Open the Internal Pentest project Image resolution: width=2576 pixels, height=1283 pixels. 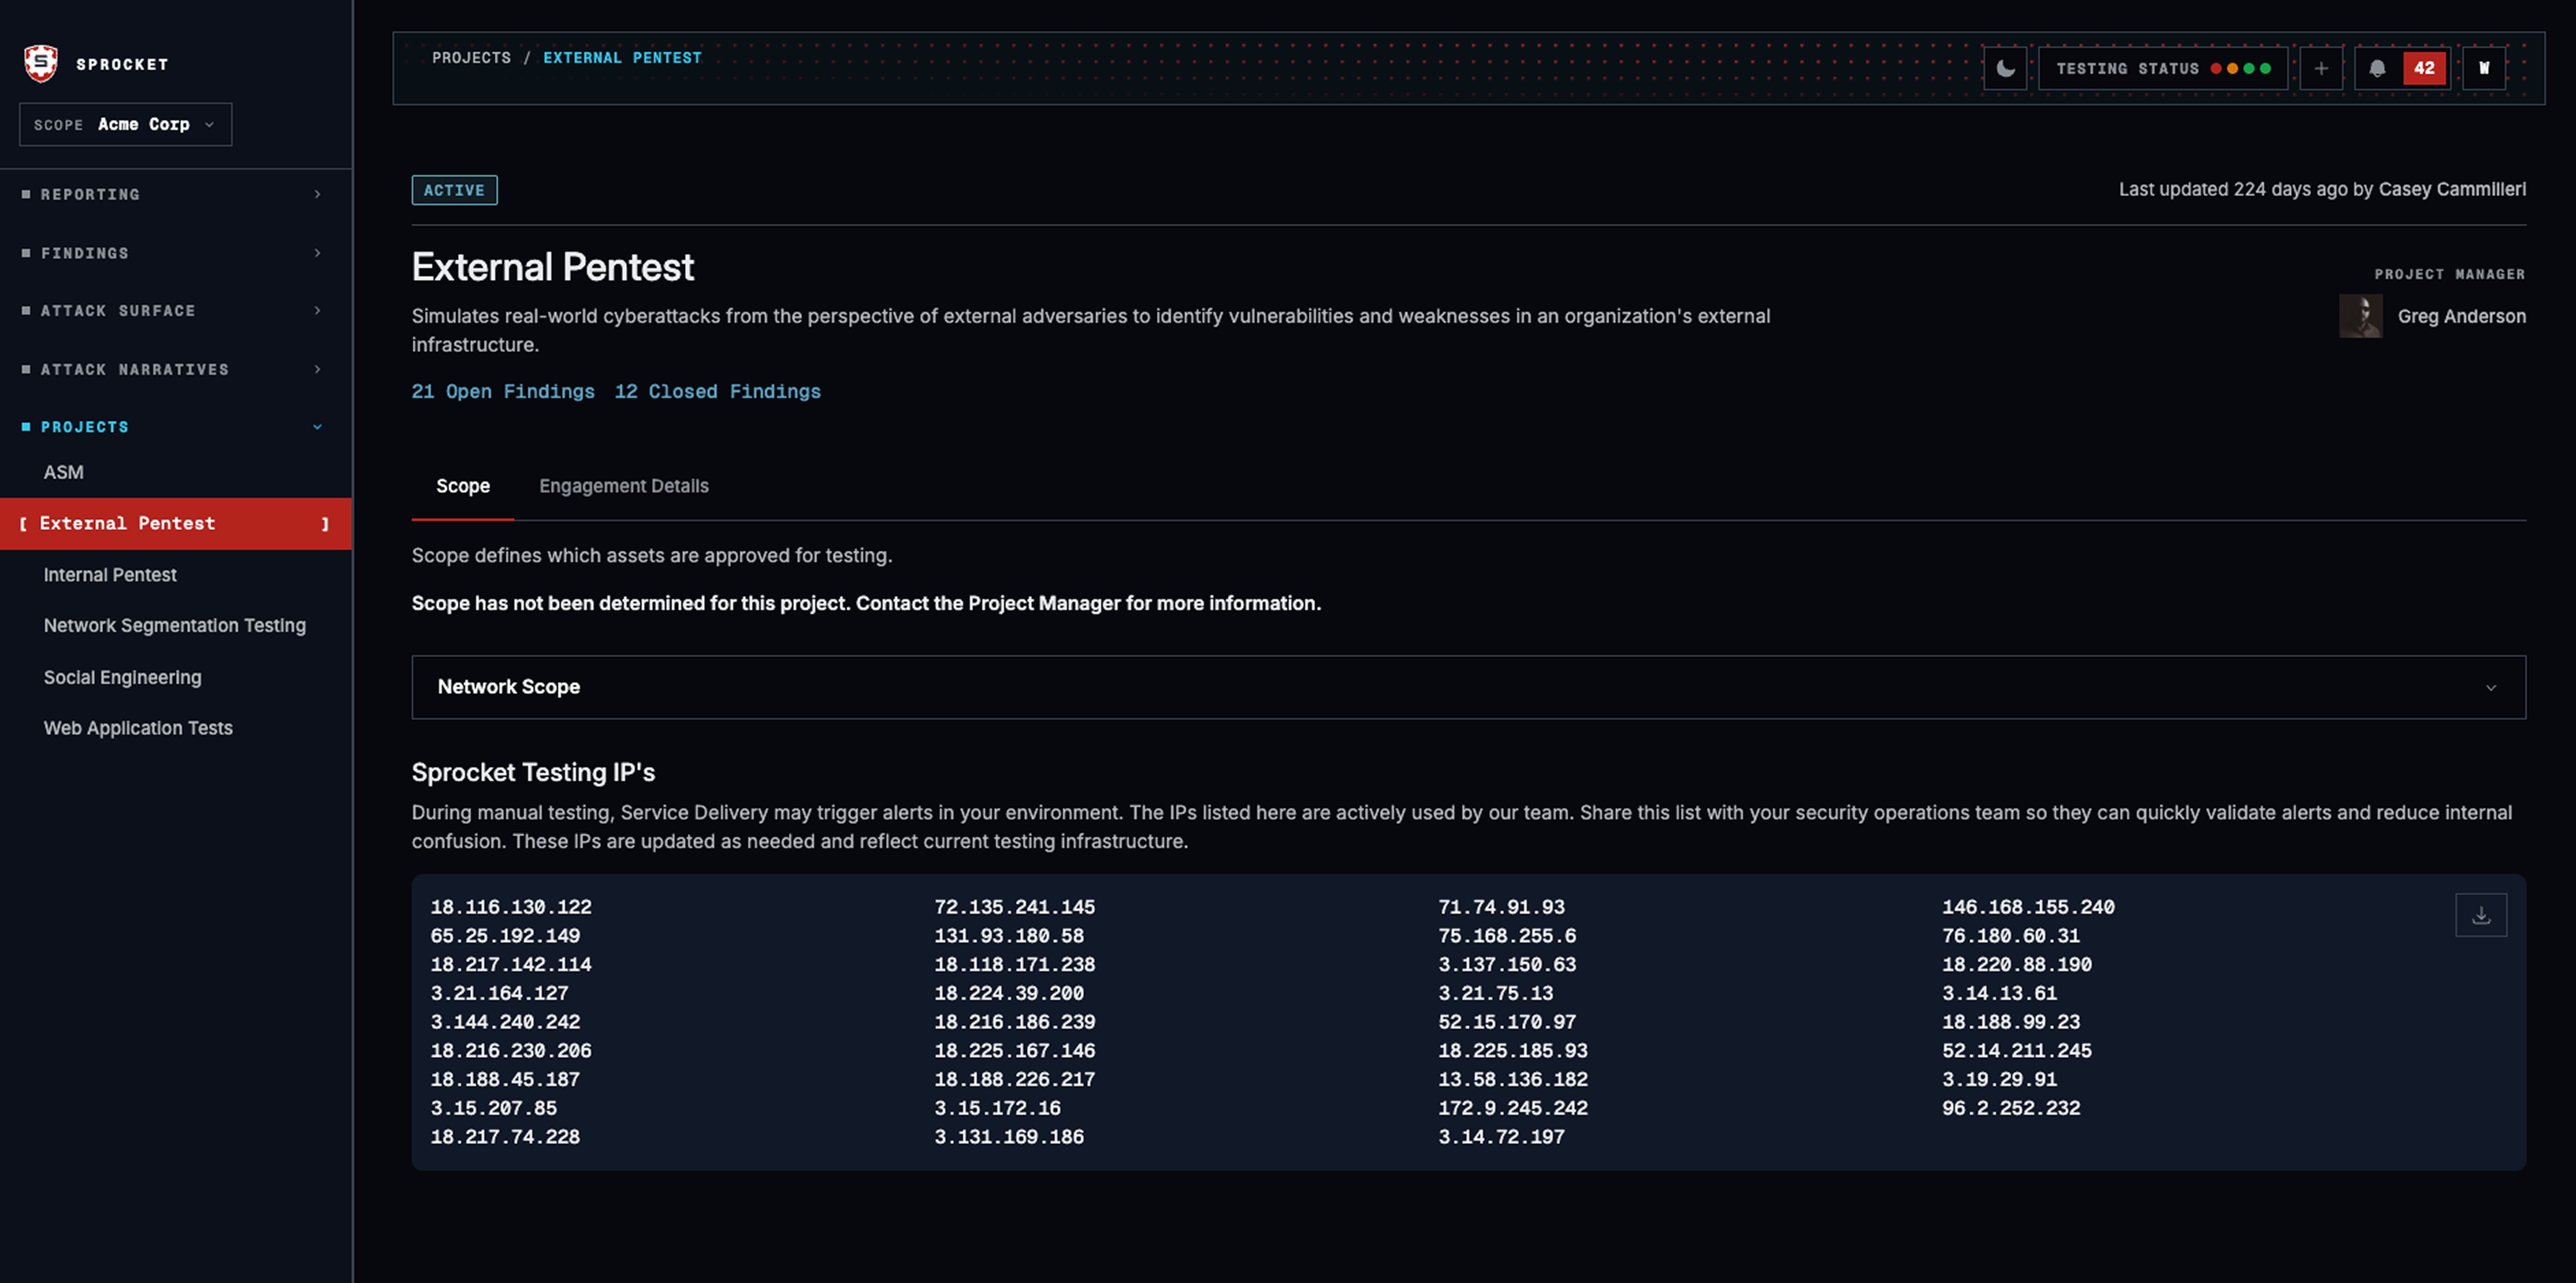tap(110, 575)
